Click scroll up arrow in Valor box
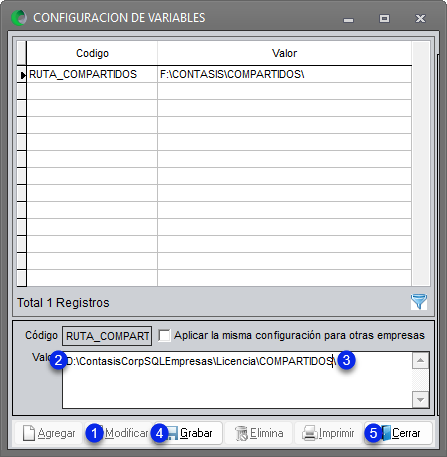Viewport: 447px width, 457px height. coord(420,360)
